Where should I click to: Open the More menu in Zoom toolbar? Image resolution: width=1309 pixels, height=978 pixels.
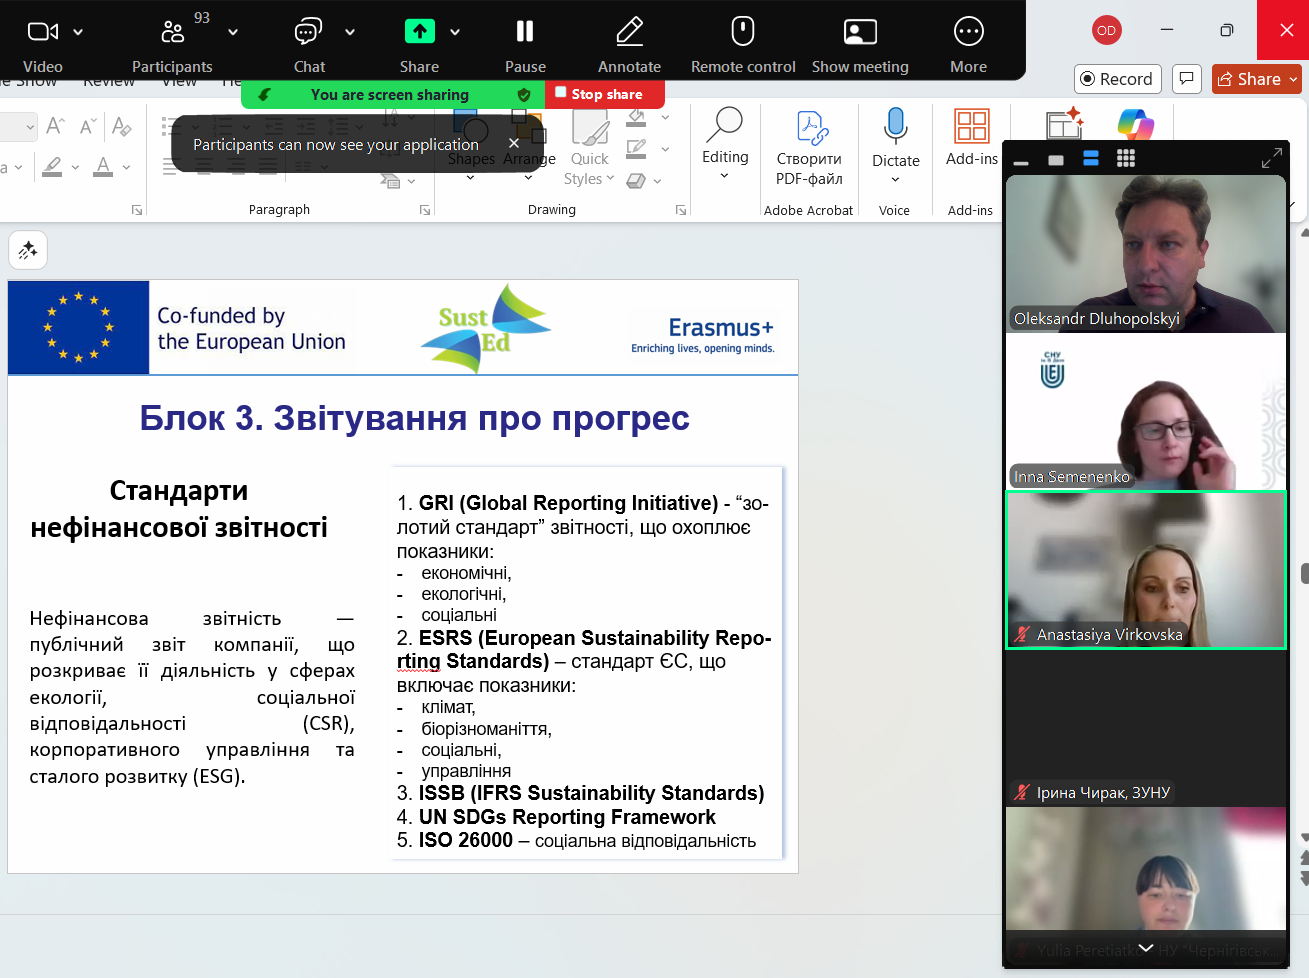coord(968,33)
